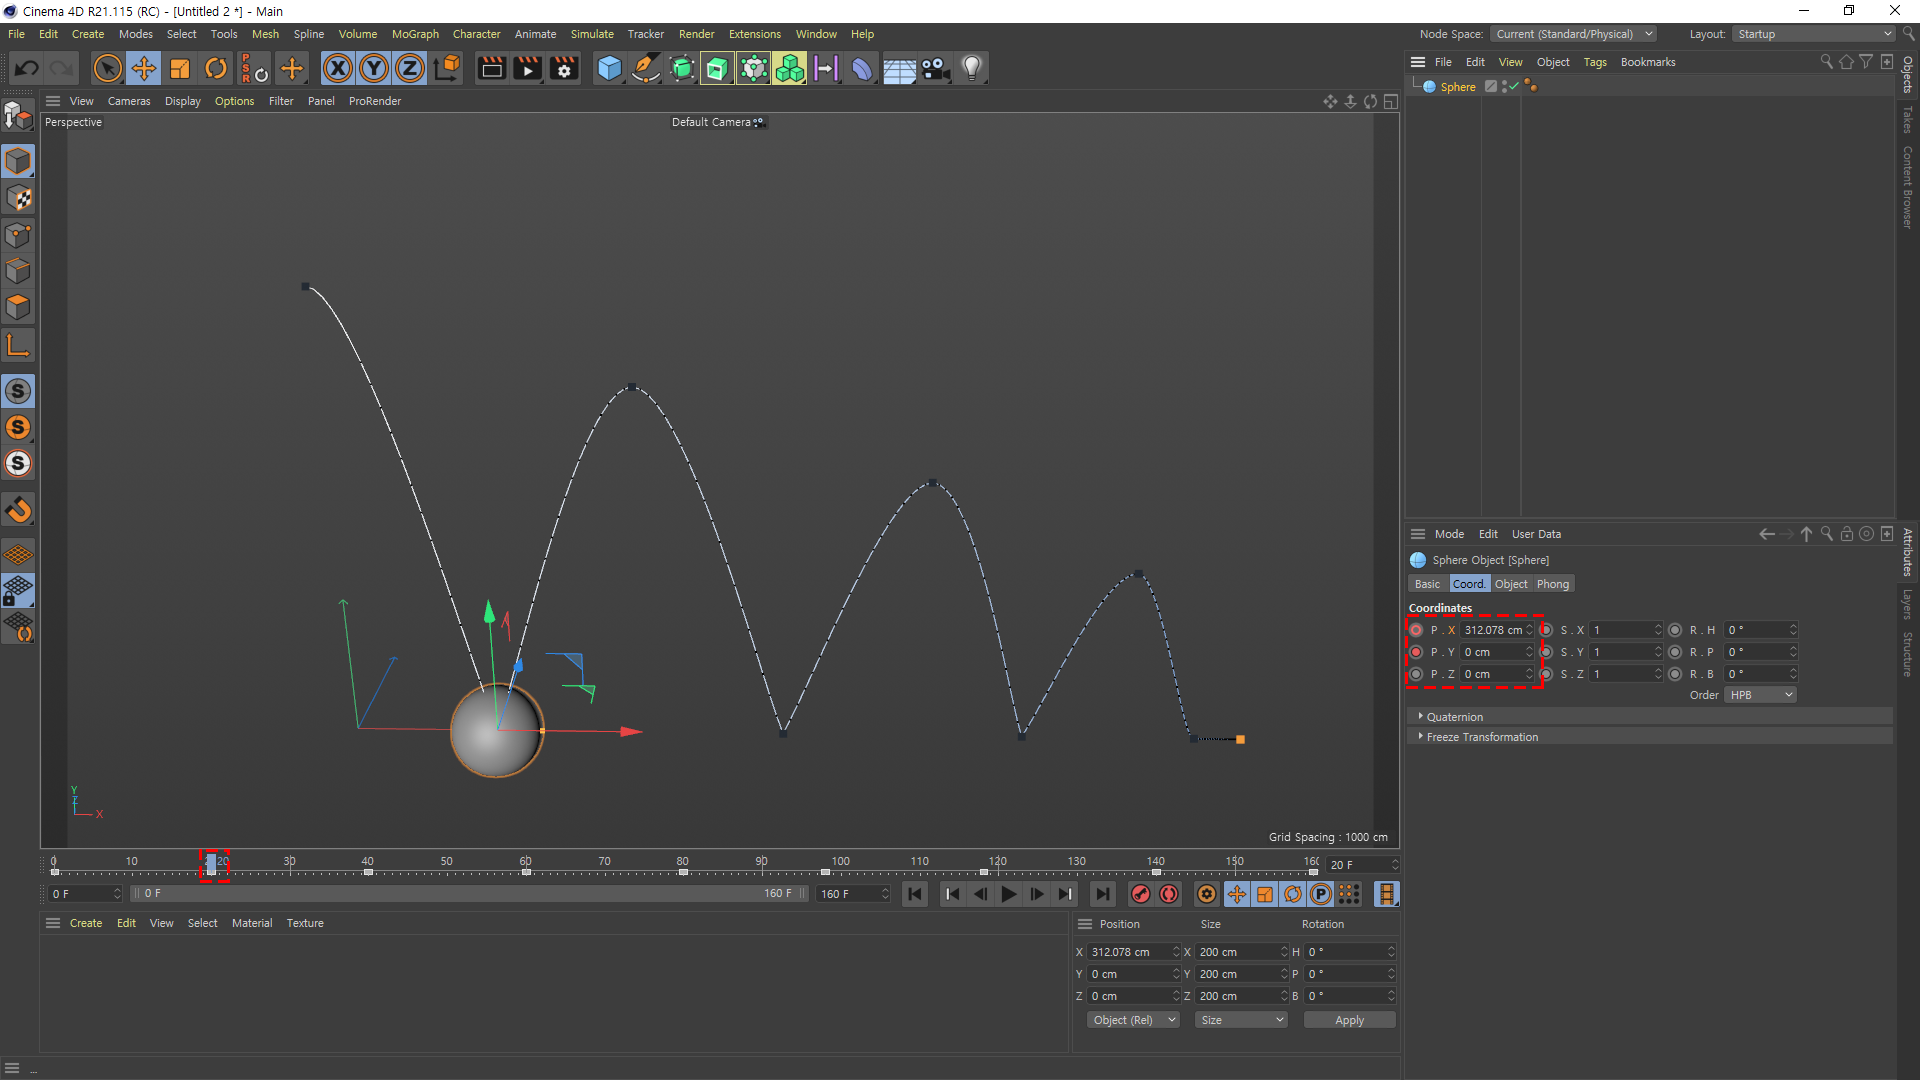Select the Move tool in toolbar
Viewport: 1920px width, 1080px height.
(x=144, y=69)
